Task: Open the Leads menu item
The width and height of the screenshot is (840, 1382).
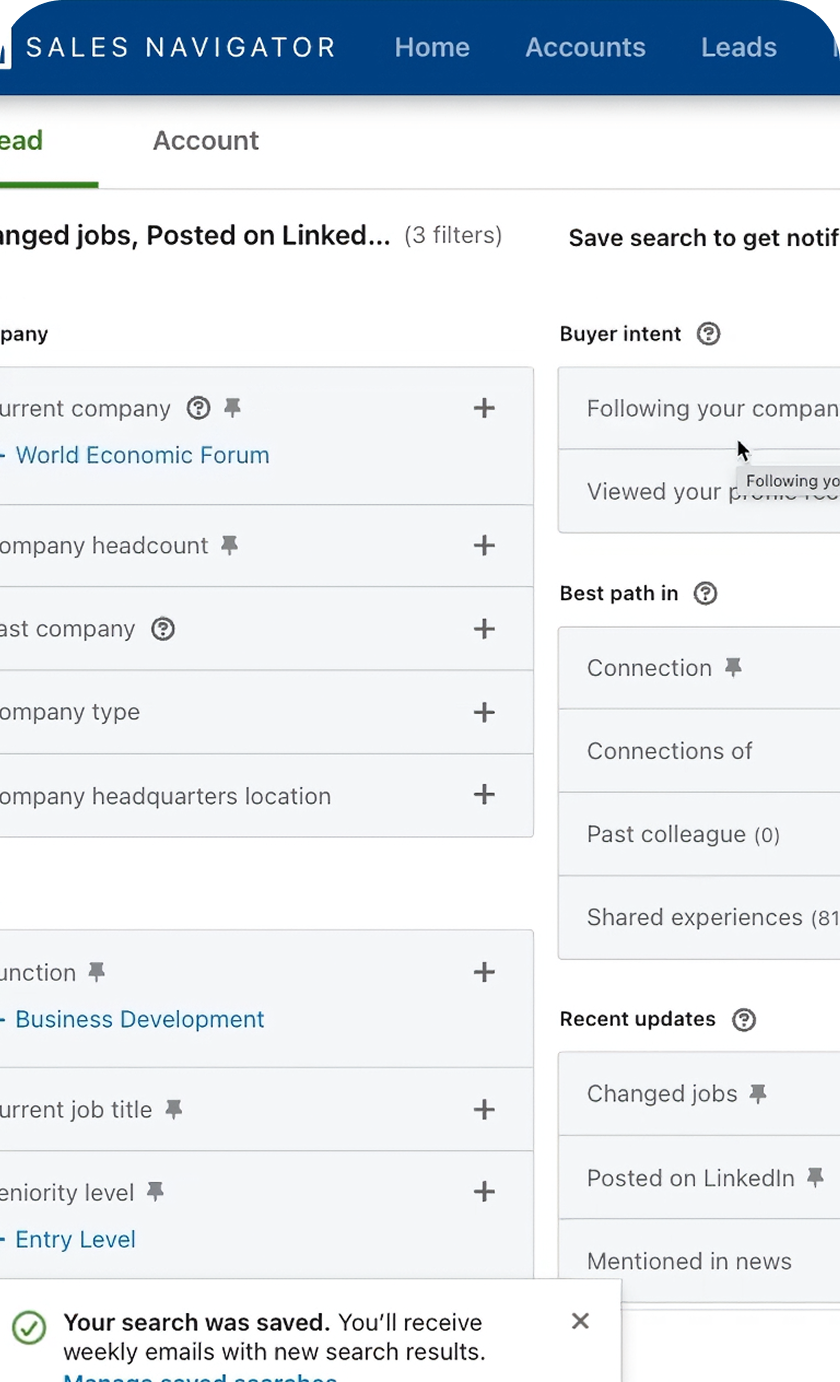Action: coord(739,47)
